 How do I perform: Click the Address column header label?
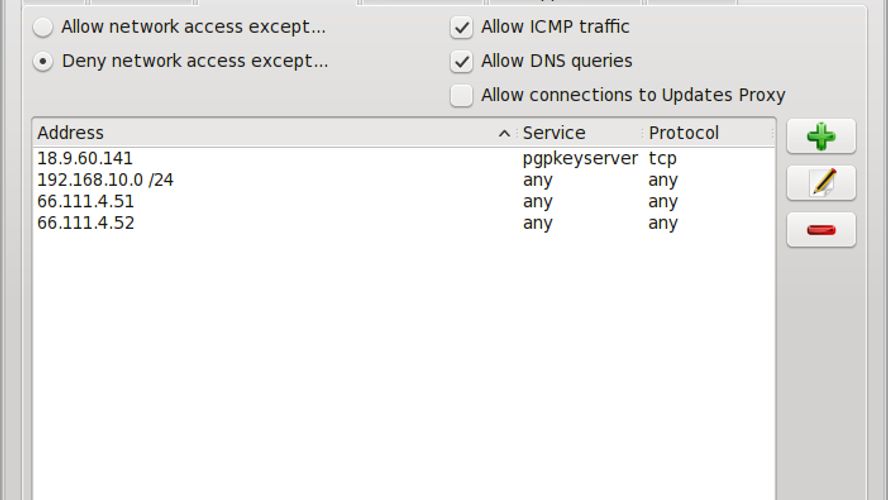click(x=71, y=133)
